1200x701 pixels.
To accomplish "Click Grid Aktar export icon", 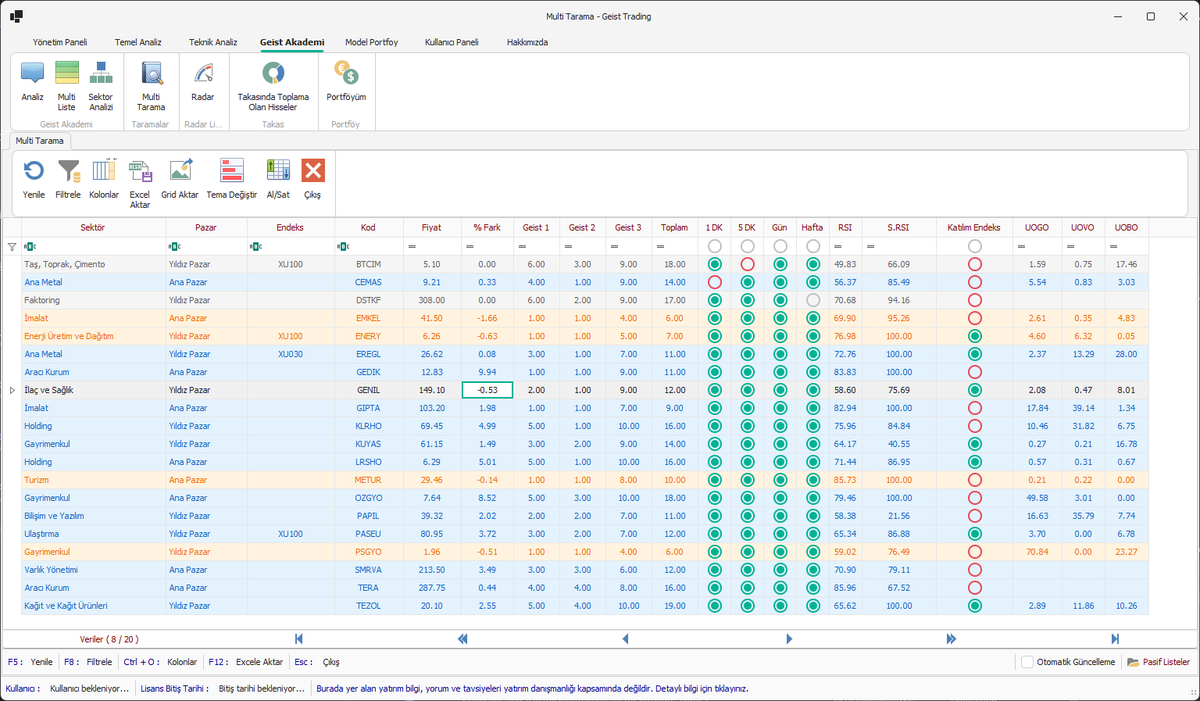I will [180, 178].
